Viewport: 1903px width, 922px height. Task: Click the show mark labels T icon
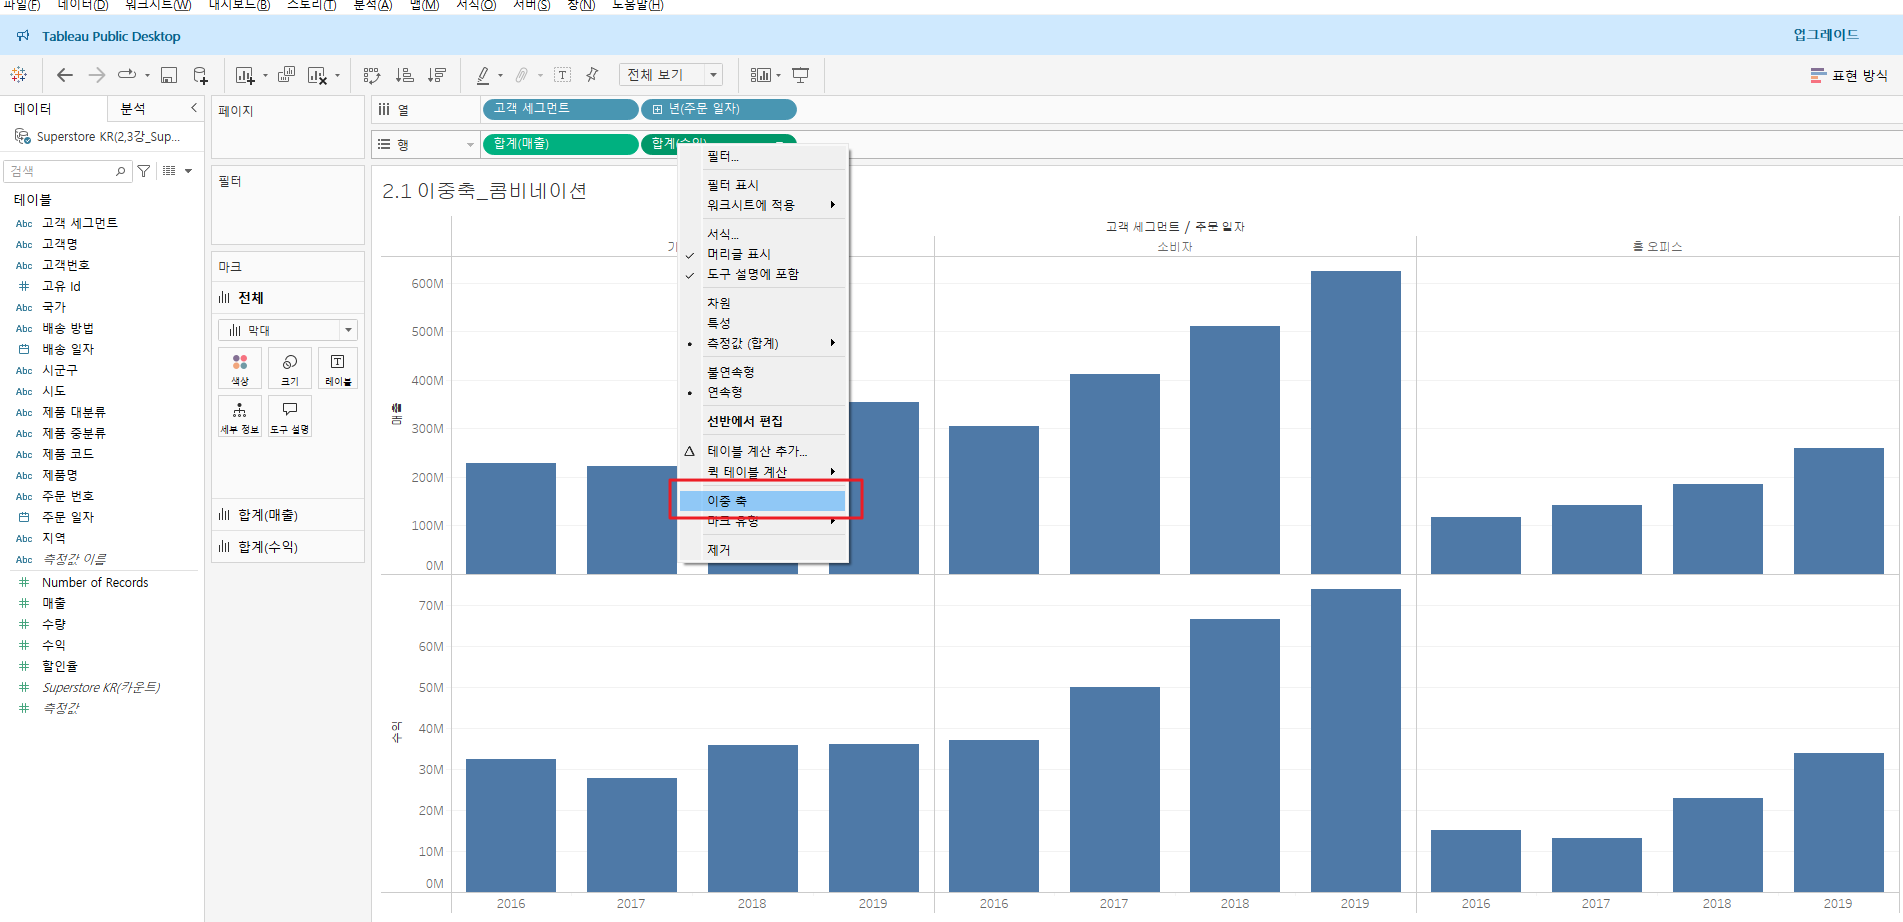pos(563,75)
